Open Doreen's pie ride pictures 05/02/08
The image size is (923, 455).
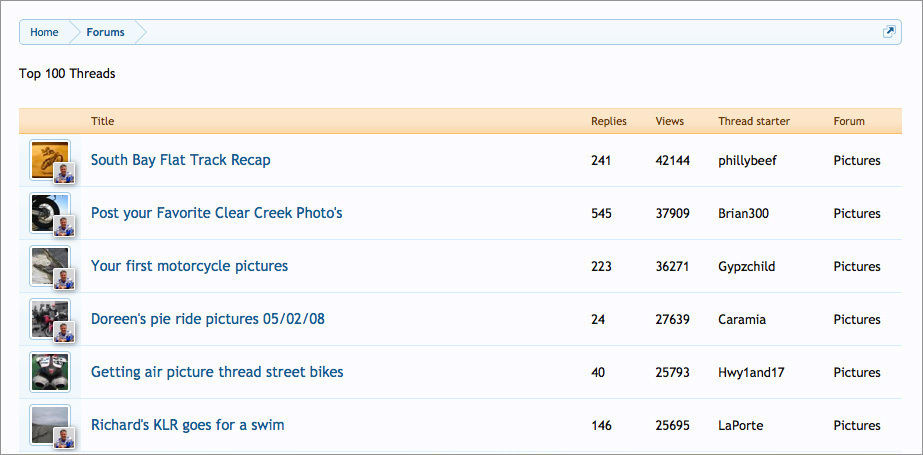[x=207, y=319]
